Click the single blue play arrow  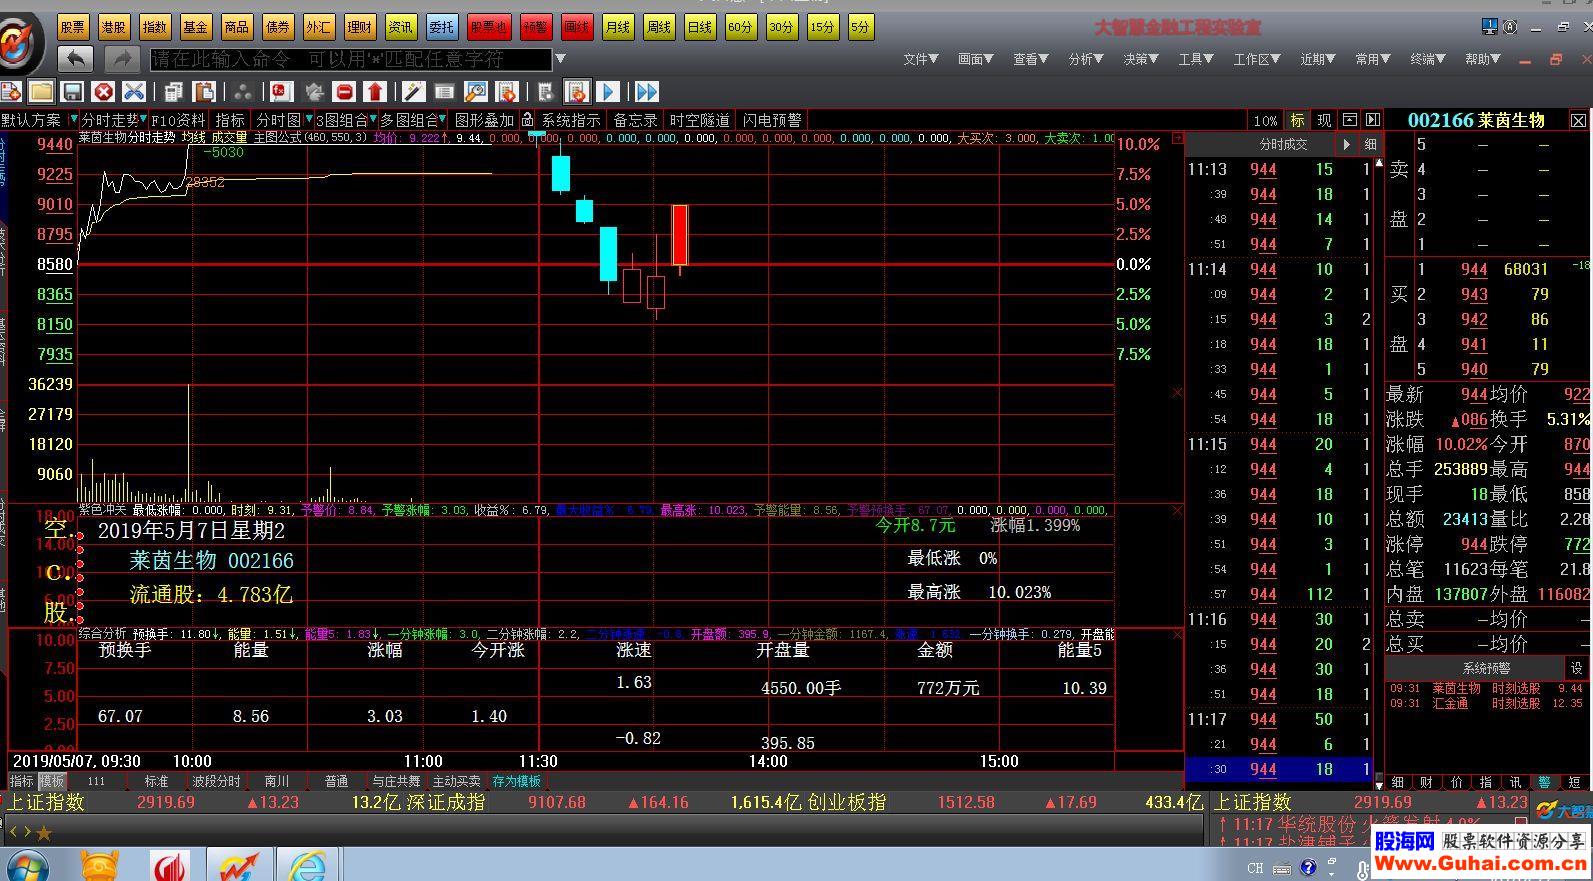607,92
